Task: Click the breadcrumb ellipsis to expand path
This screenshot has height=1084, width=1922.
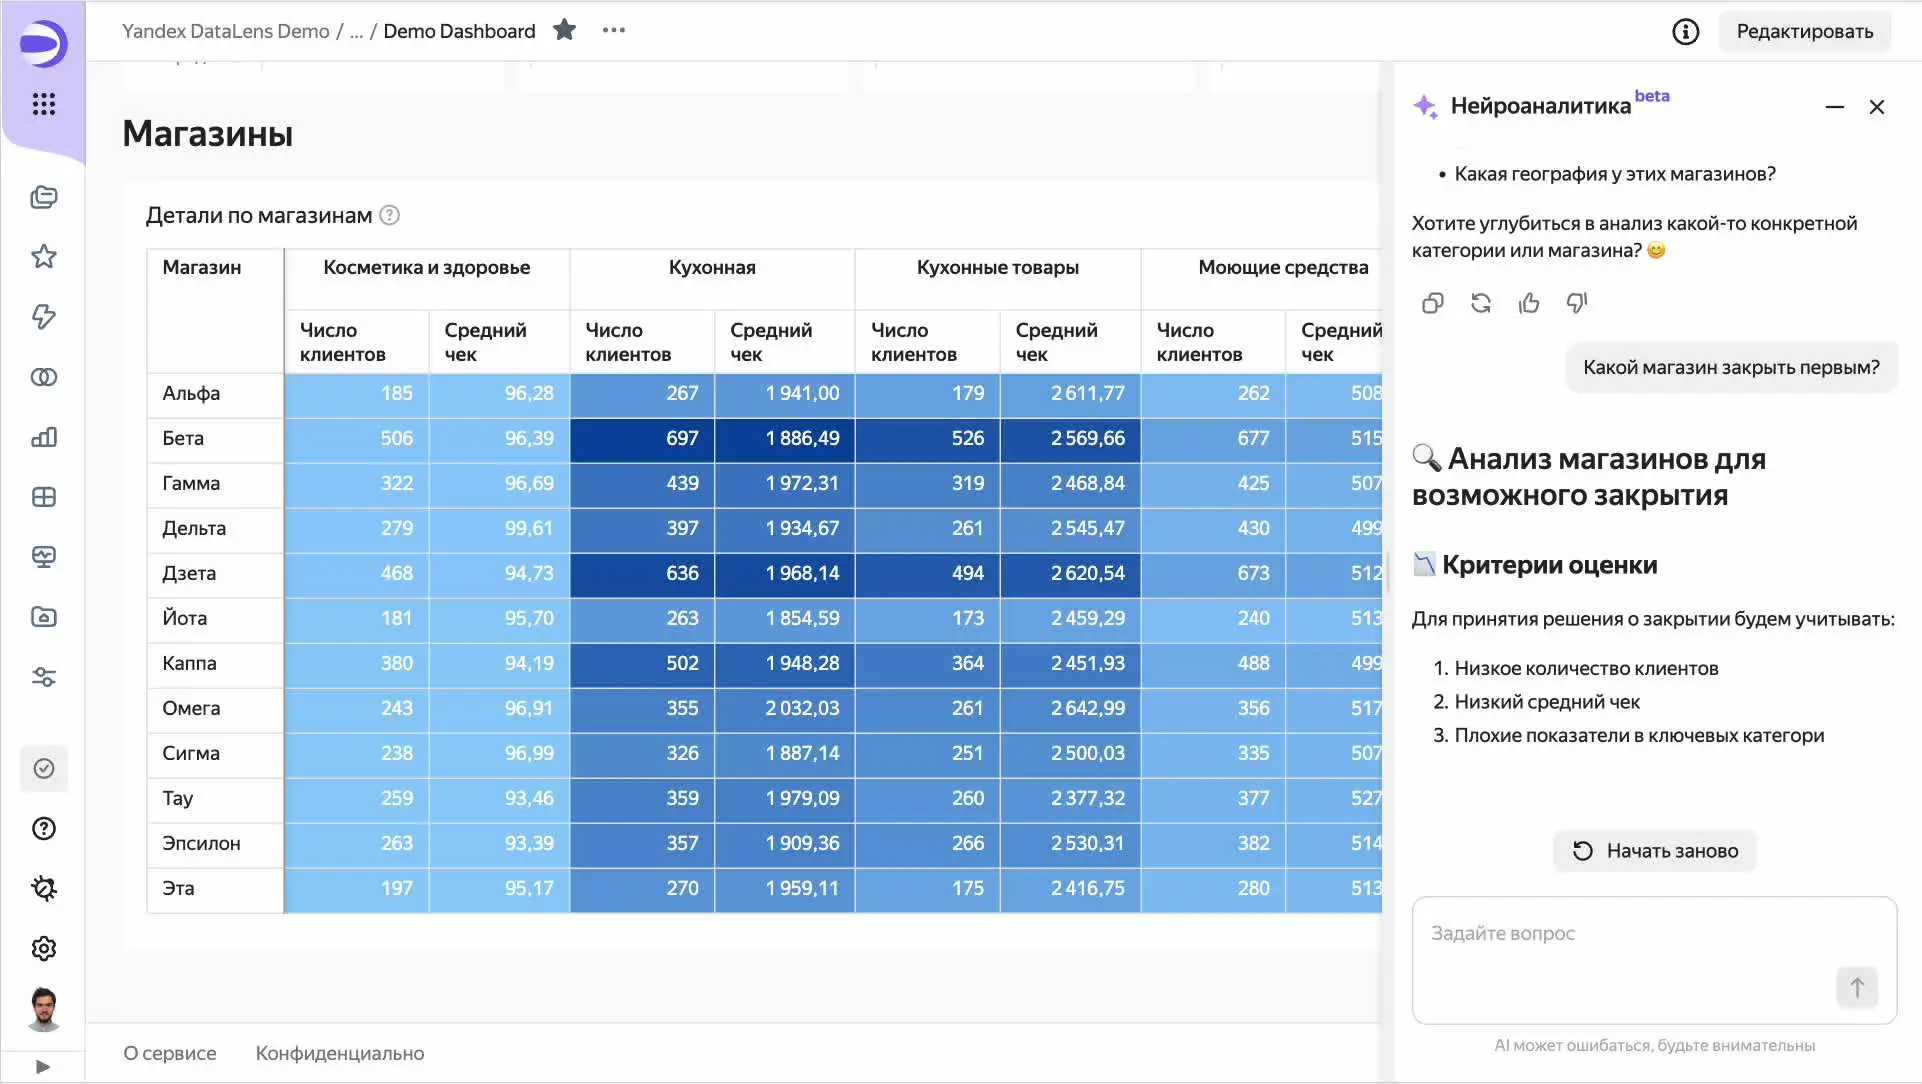Action: (356, 32)
